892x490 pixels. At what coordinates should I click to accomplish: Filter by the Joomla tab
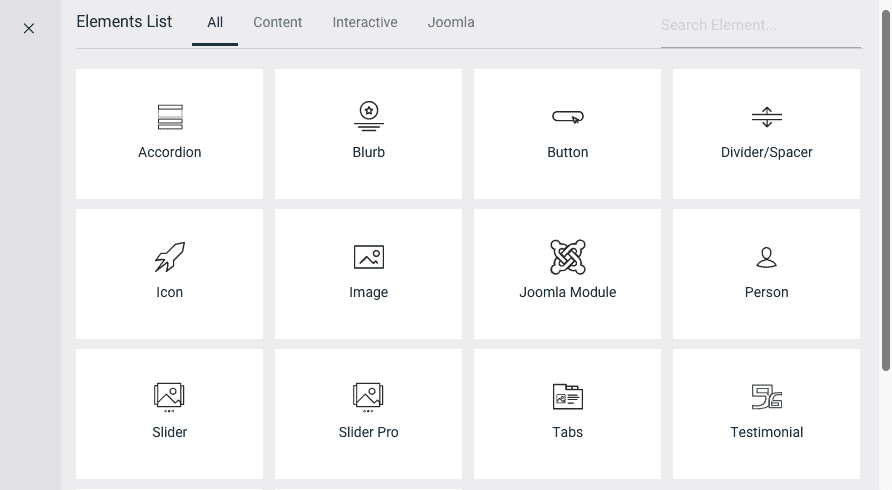[x=451, y=22]
